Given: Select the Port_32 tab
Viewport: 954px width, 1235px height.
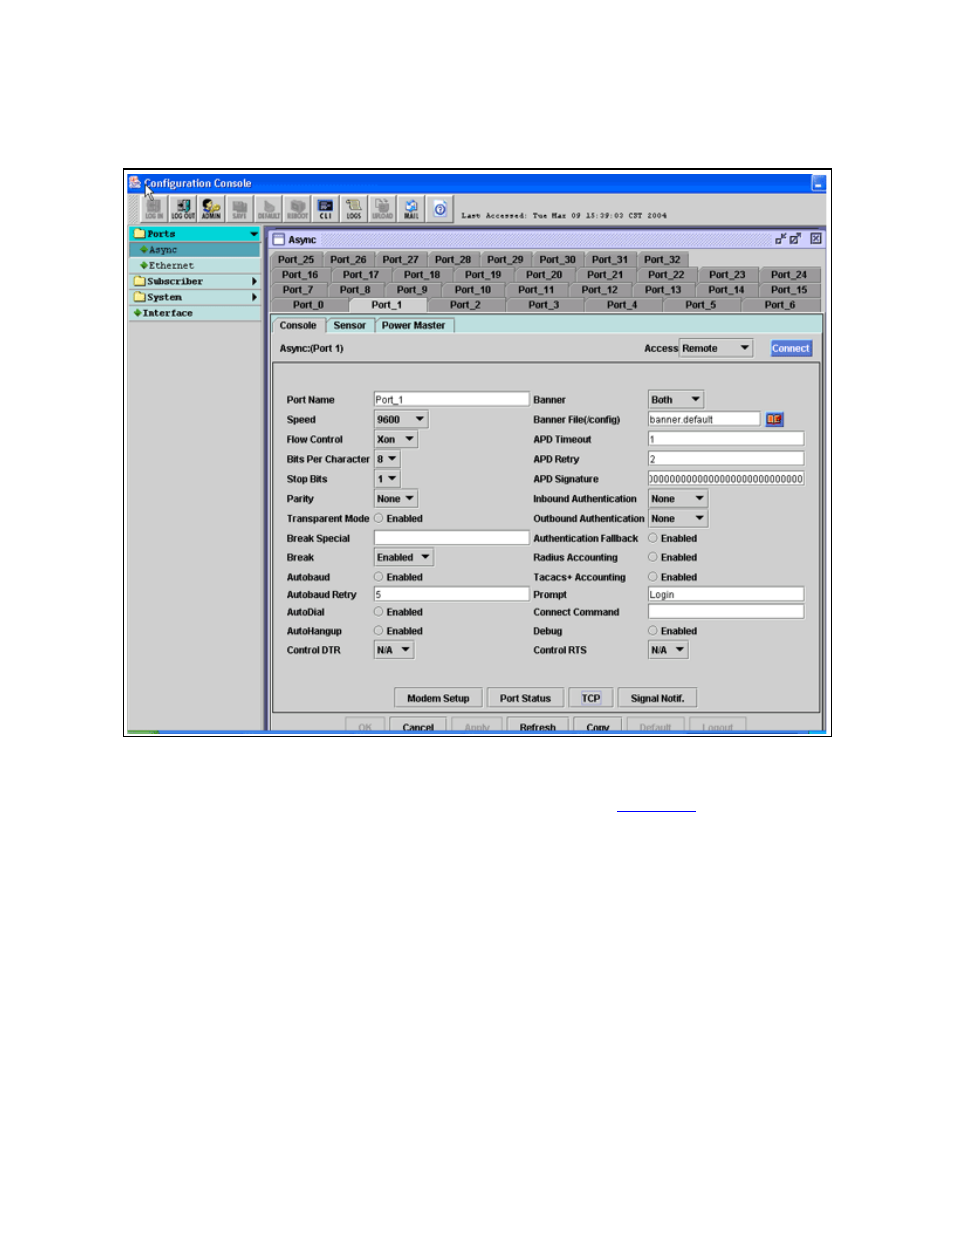Looking at the screenshot, I should 662,259.
